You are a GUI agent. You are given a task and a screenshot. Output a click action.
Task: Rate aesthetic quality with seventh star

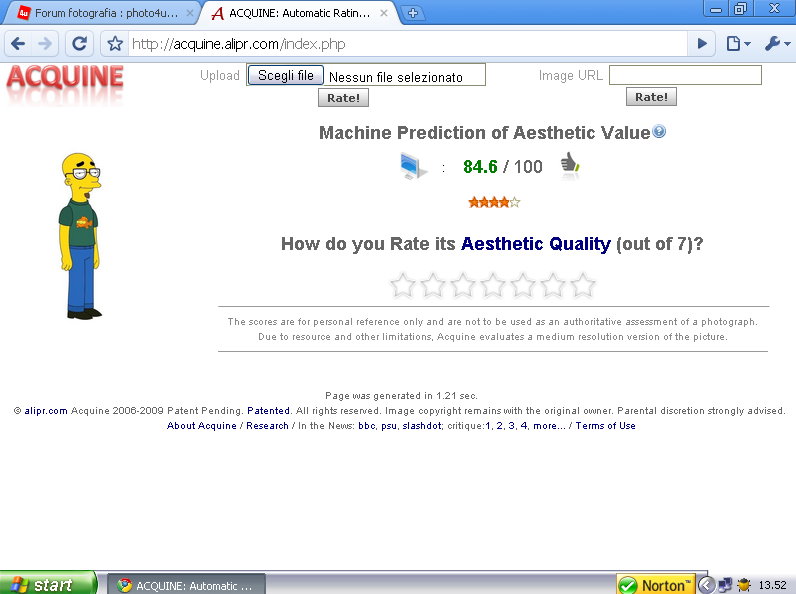583,286
